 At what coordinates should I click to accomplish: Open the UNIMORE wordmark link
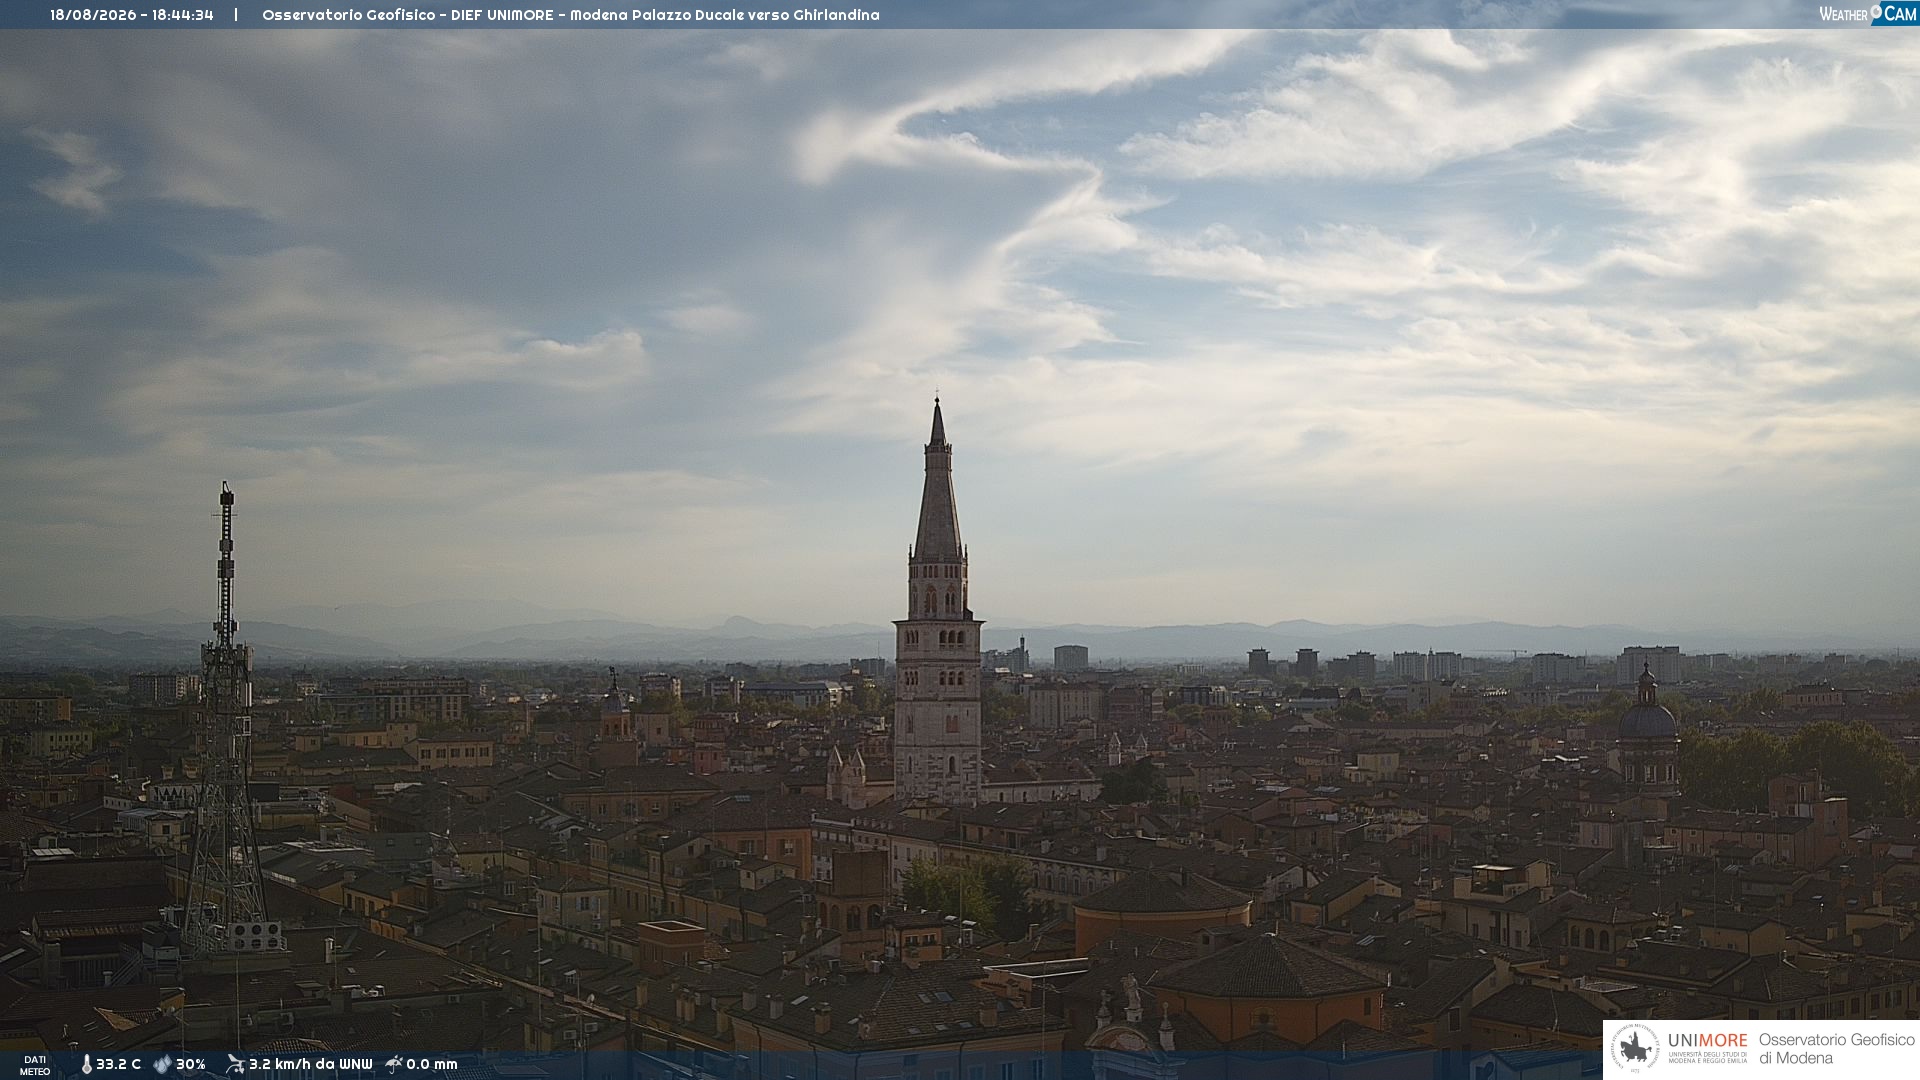pos(1707,1041)
